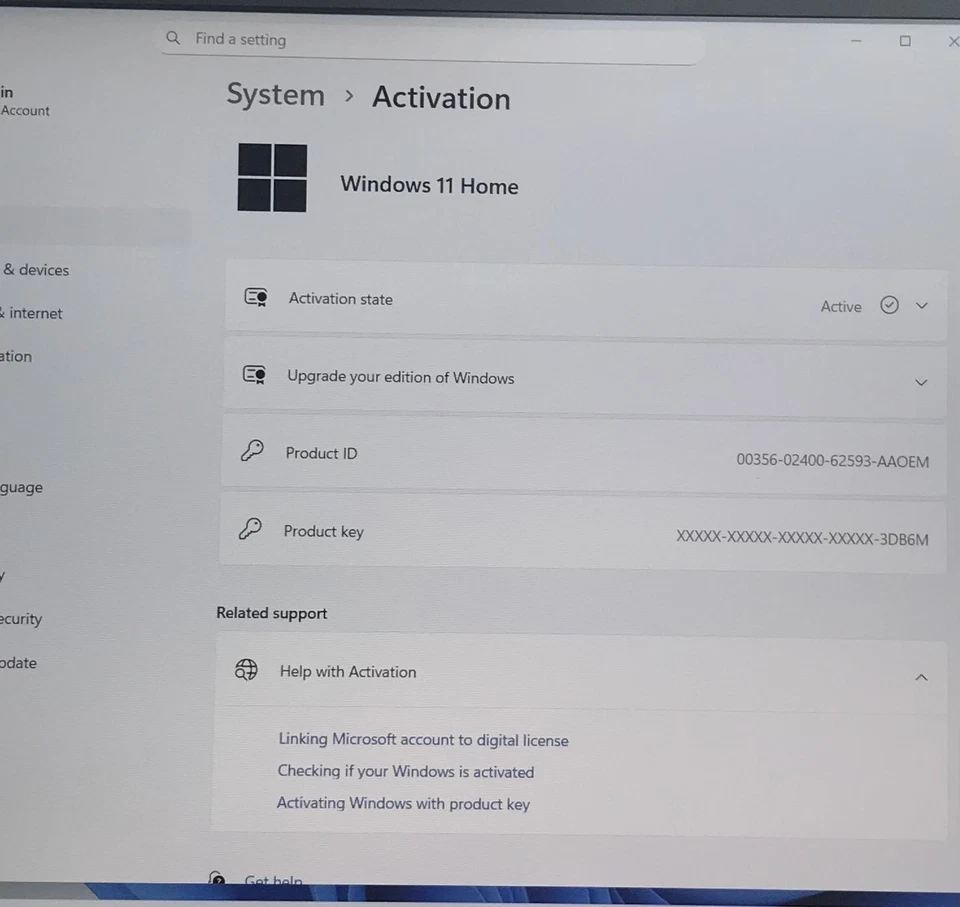Click the Get help headset icon
This screenshot has height=907, width=960.
(216, 878)
